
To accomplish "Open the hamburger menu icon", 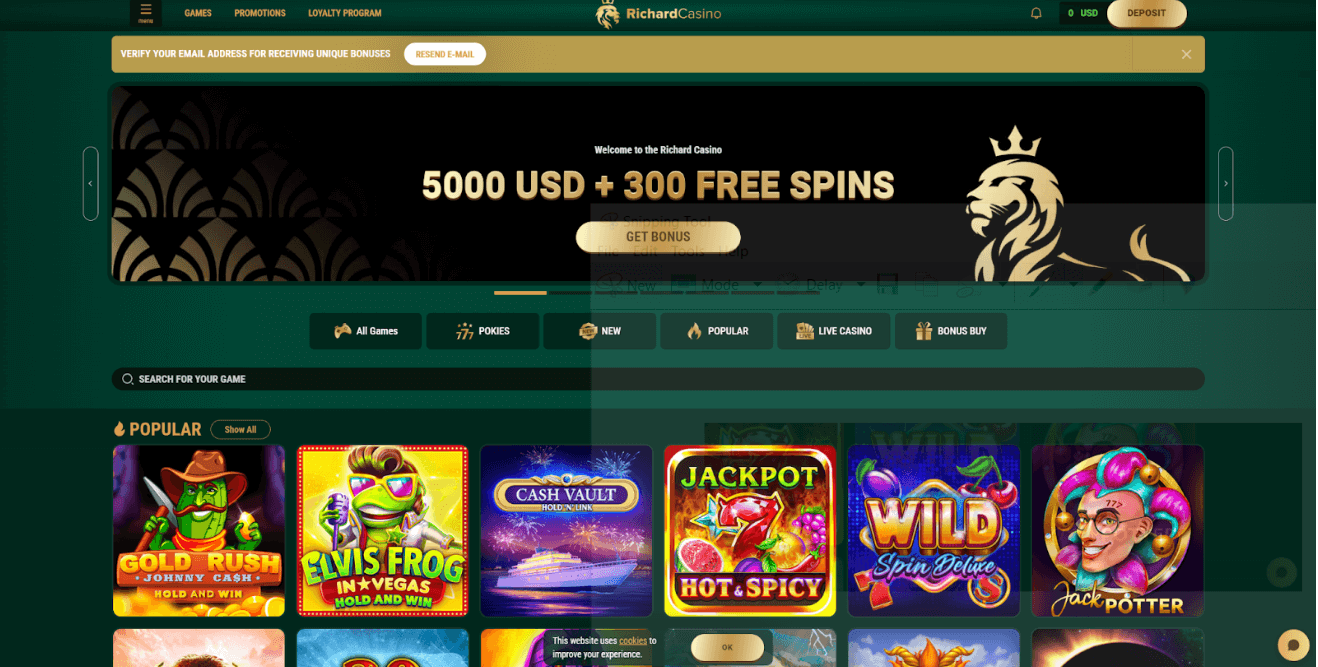I will (x=146, y=12).
